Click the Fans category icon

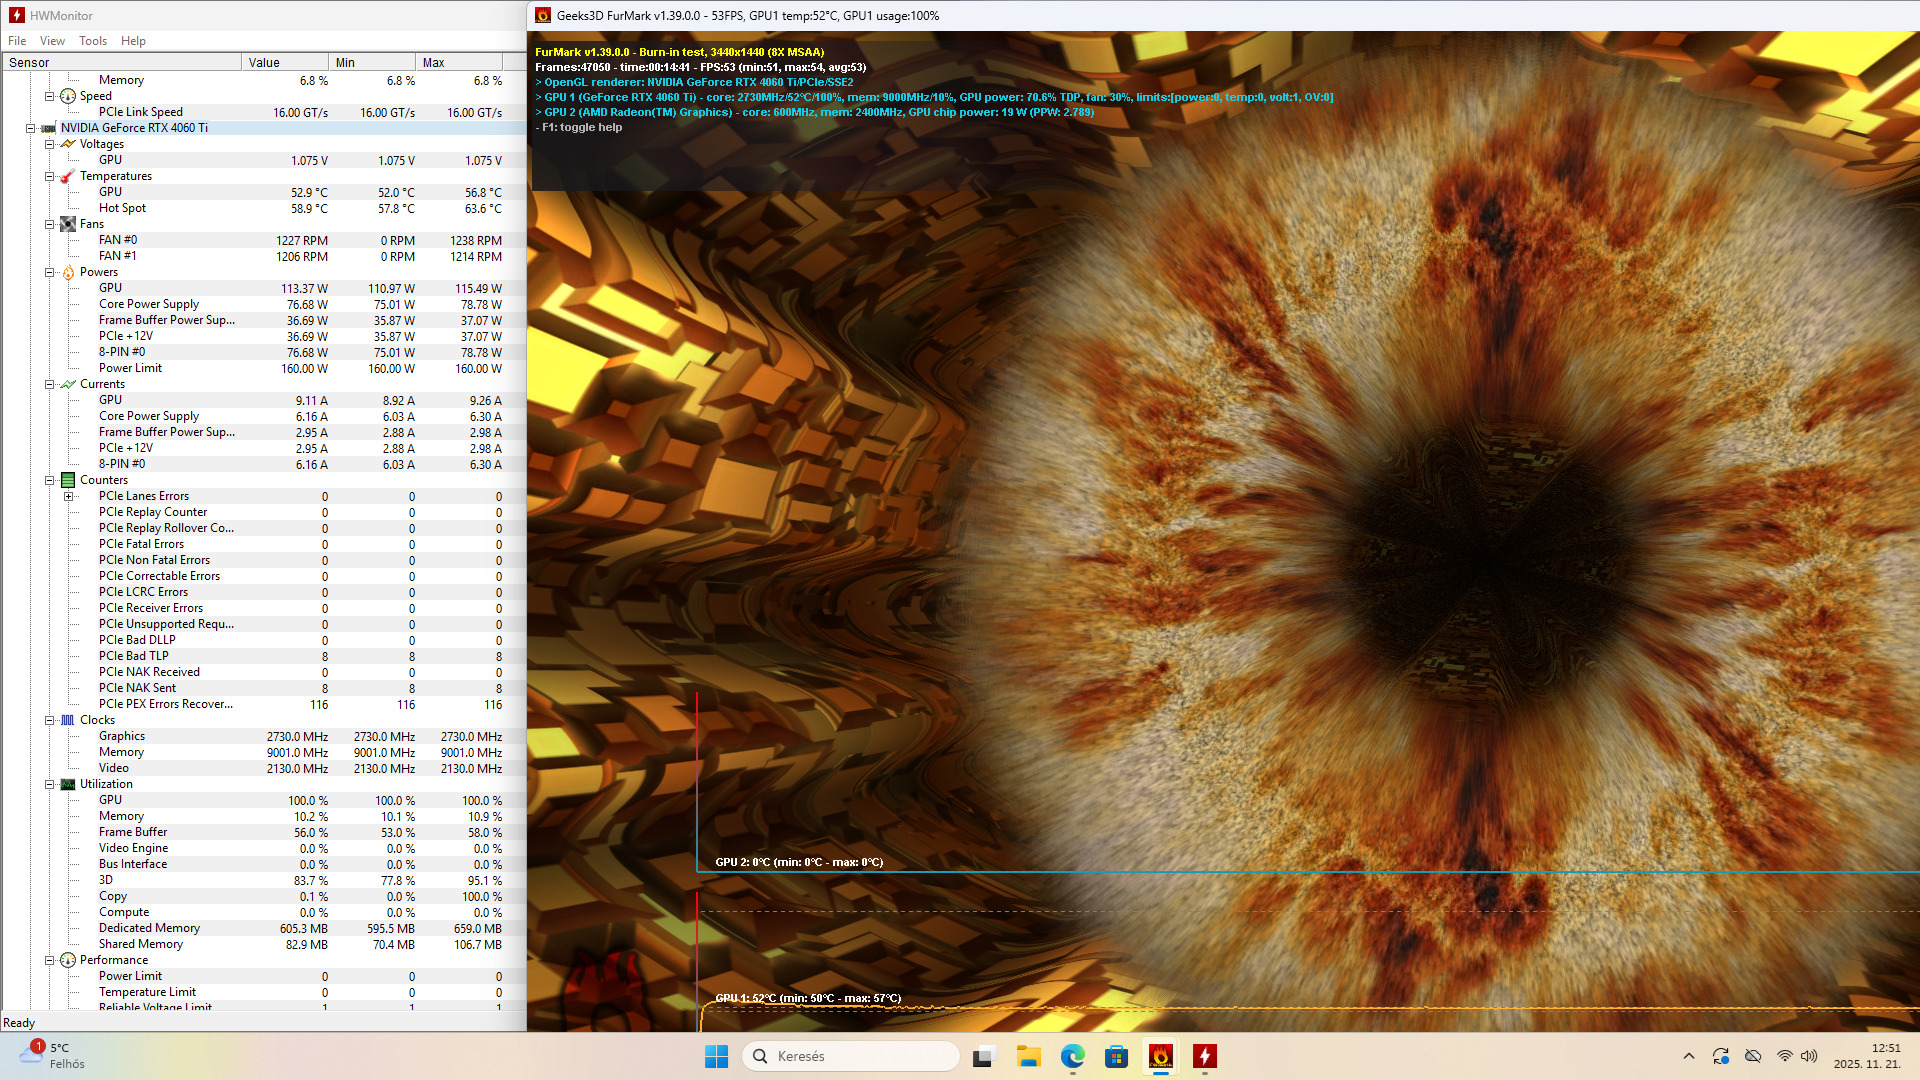point(67,224)
